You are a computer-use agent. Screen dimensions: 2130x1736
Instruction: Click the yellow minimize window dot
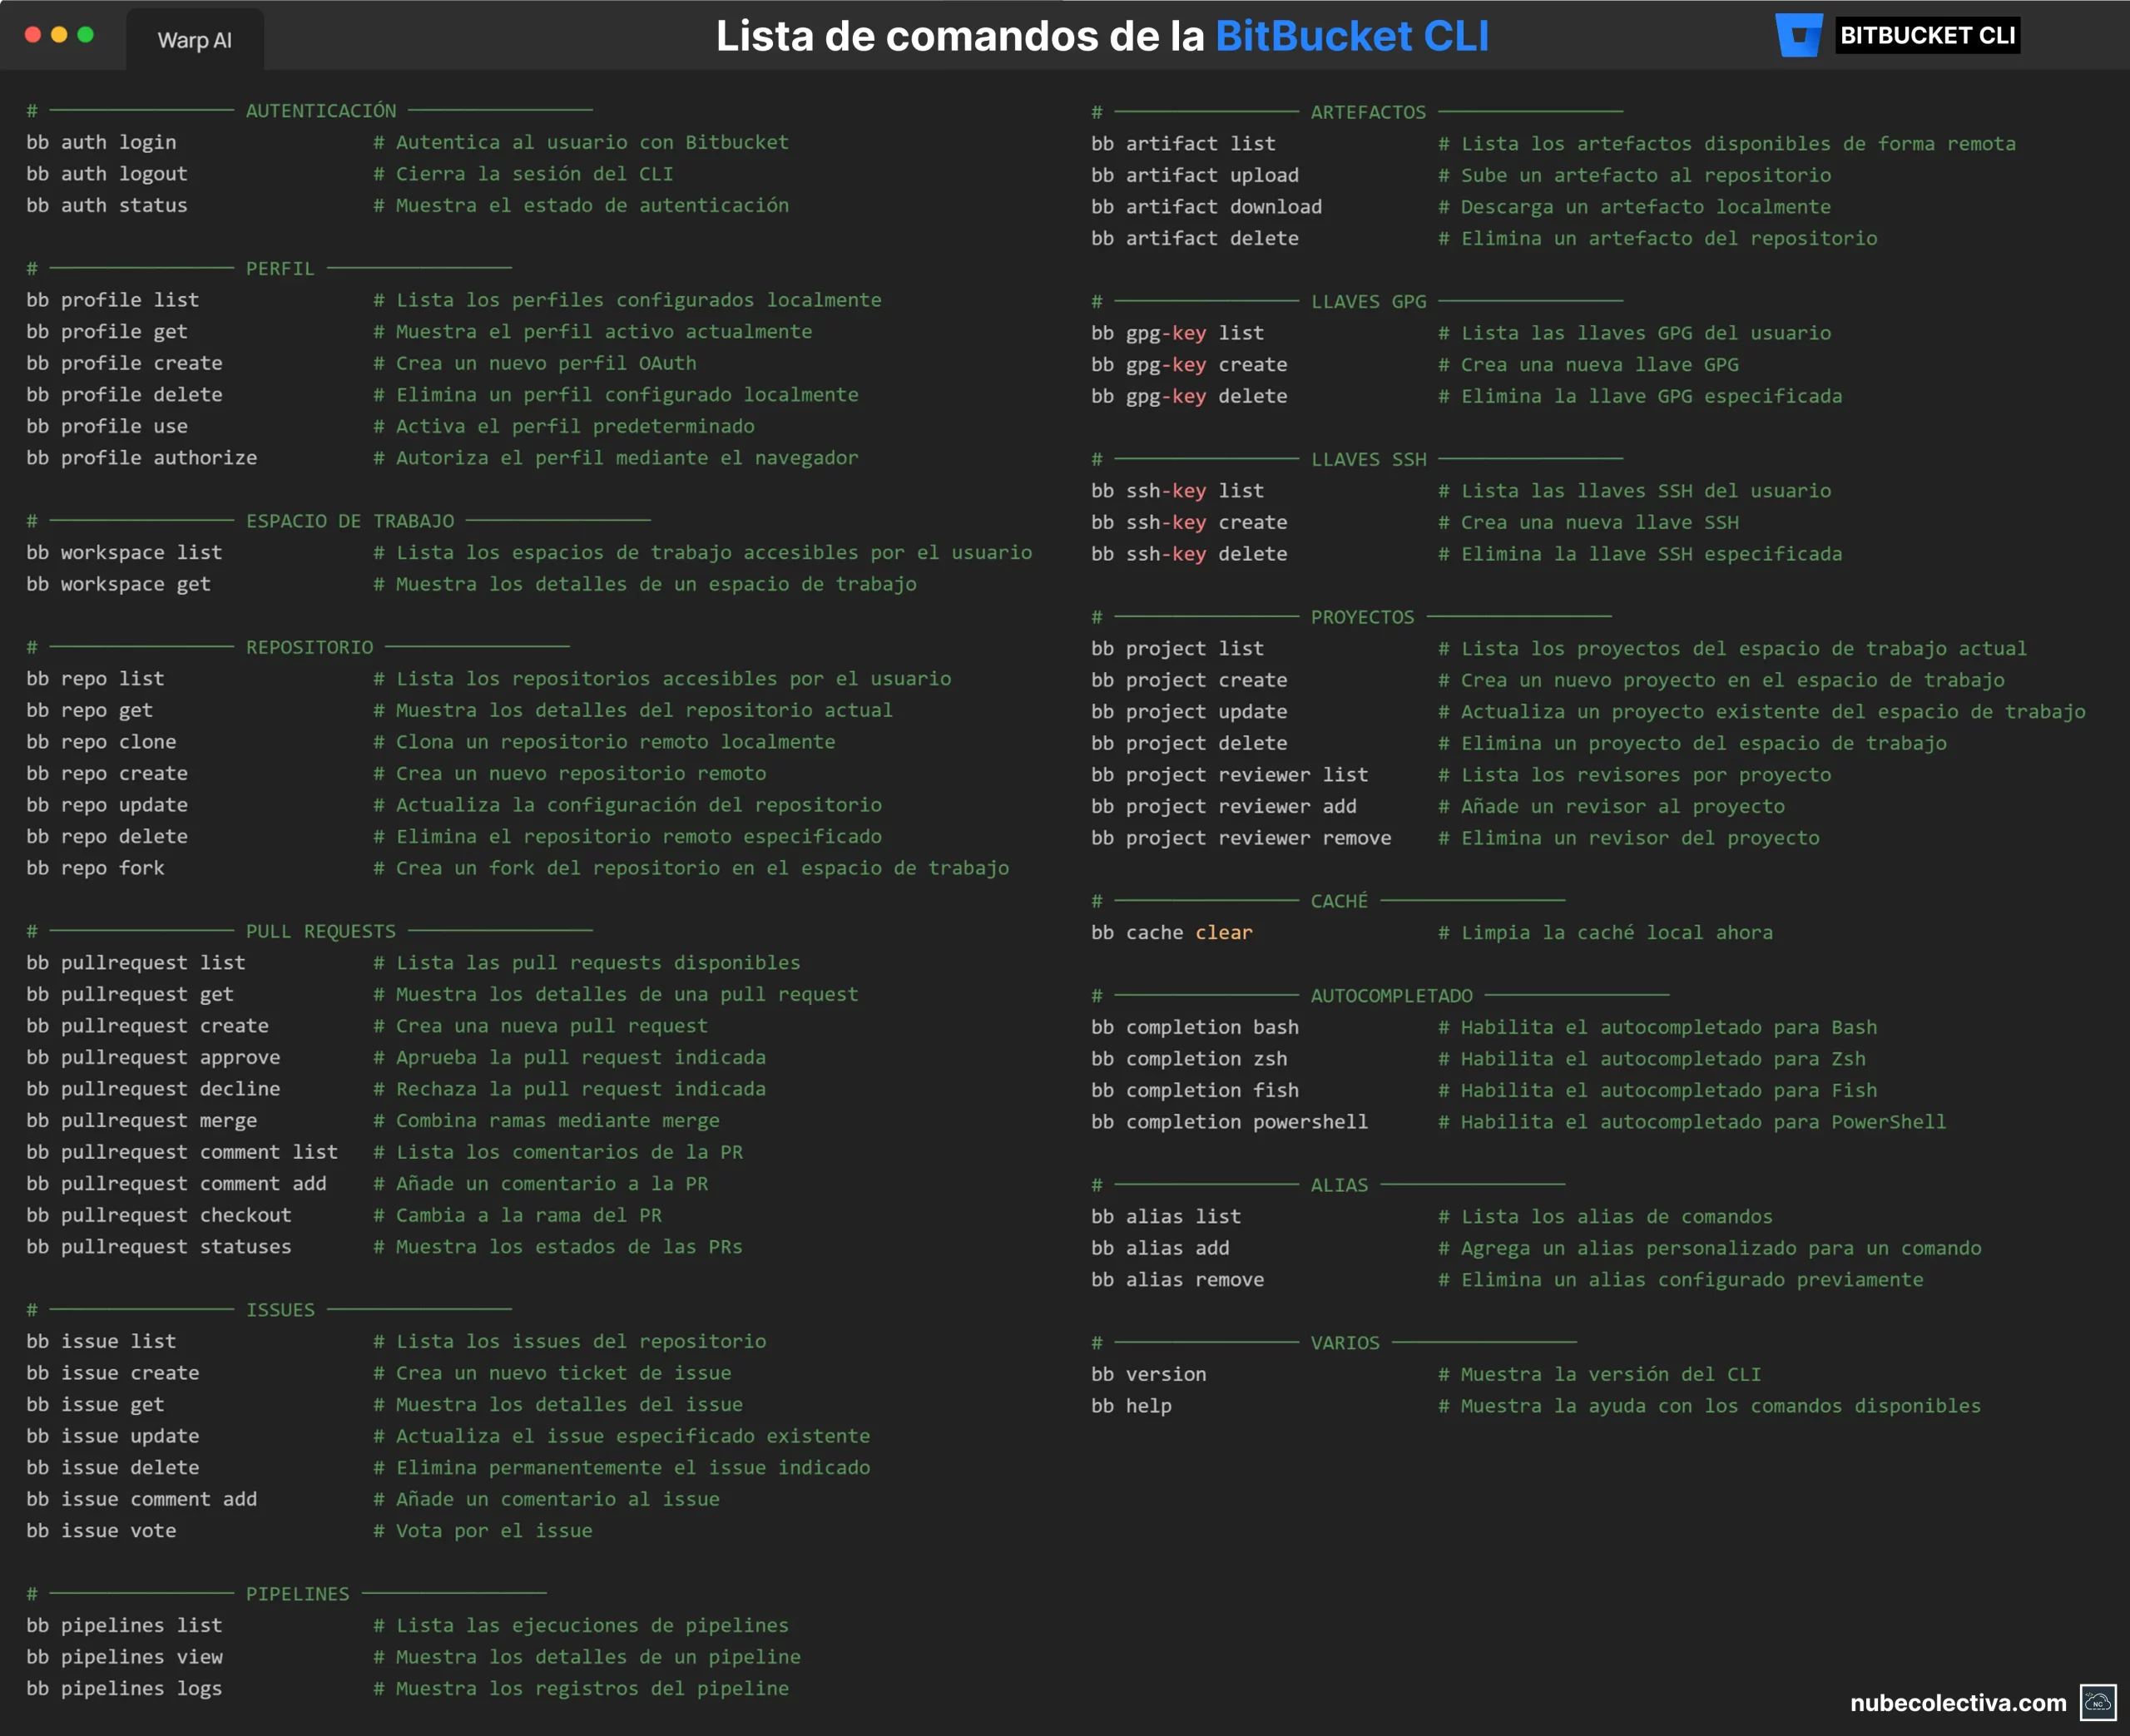[59, 35]
